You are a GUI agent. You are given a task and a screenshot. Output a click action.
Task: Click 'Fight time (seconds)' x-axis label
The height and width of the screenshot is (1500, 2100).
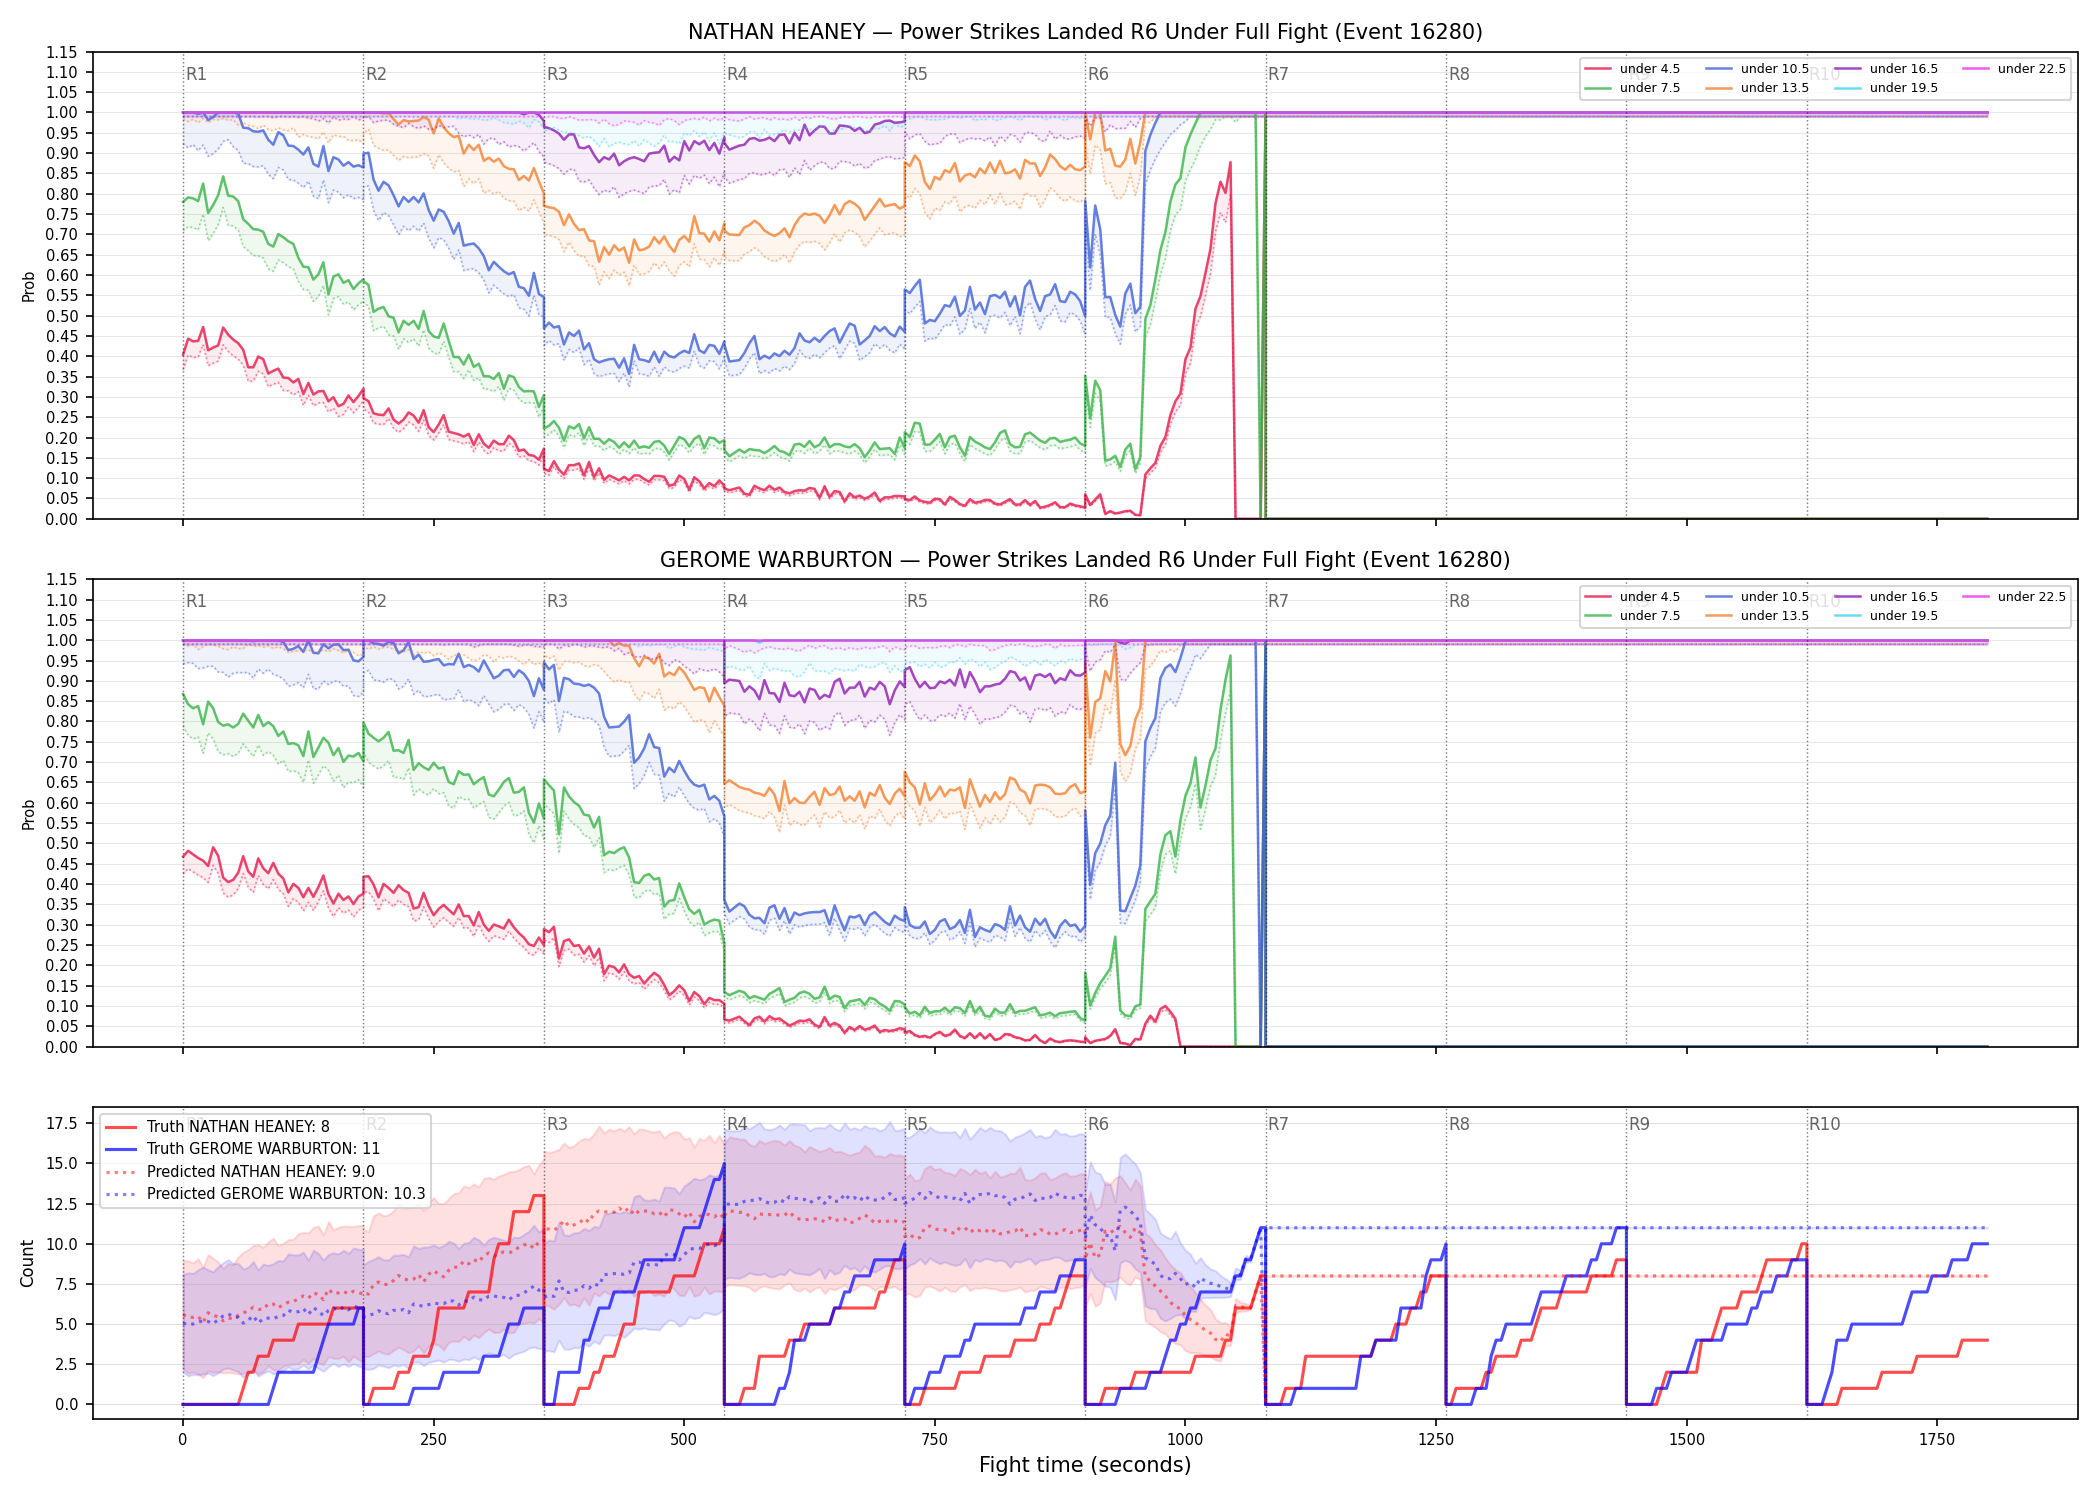1085,1465
